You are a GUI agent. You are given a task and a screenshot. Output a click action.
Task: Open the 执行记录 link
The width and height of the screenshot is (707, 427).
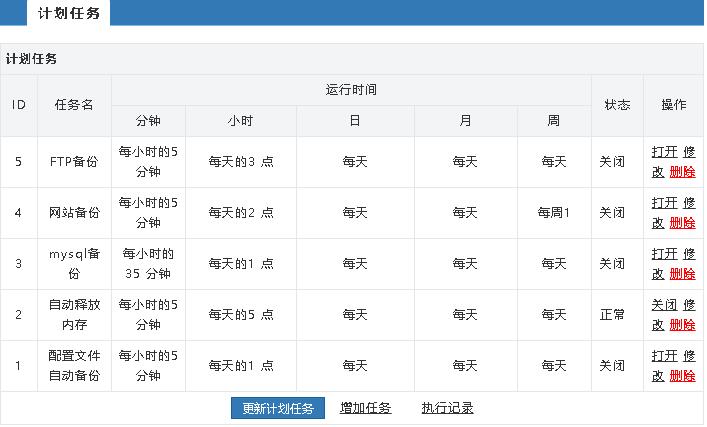tap(447, 408)
